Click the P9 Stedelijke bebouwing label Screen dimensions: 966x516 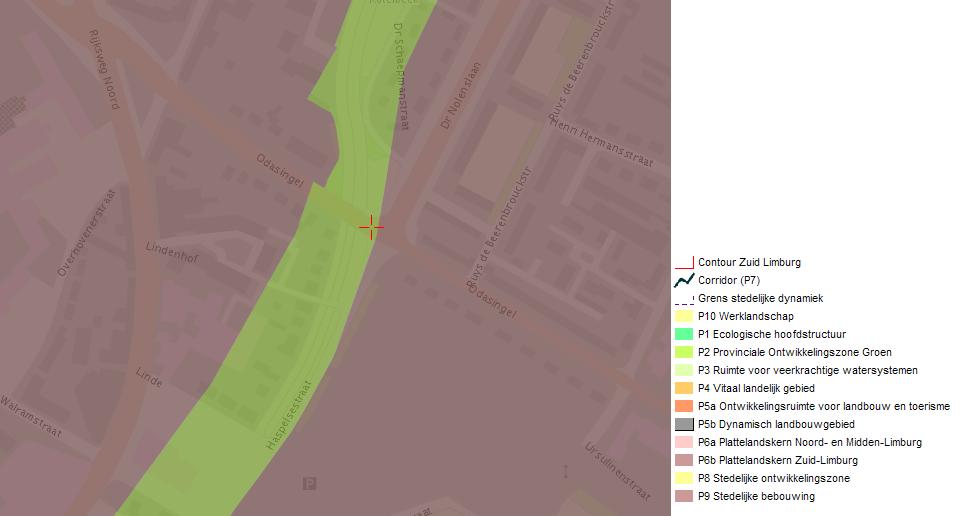[757, 496]
